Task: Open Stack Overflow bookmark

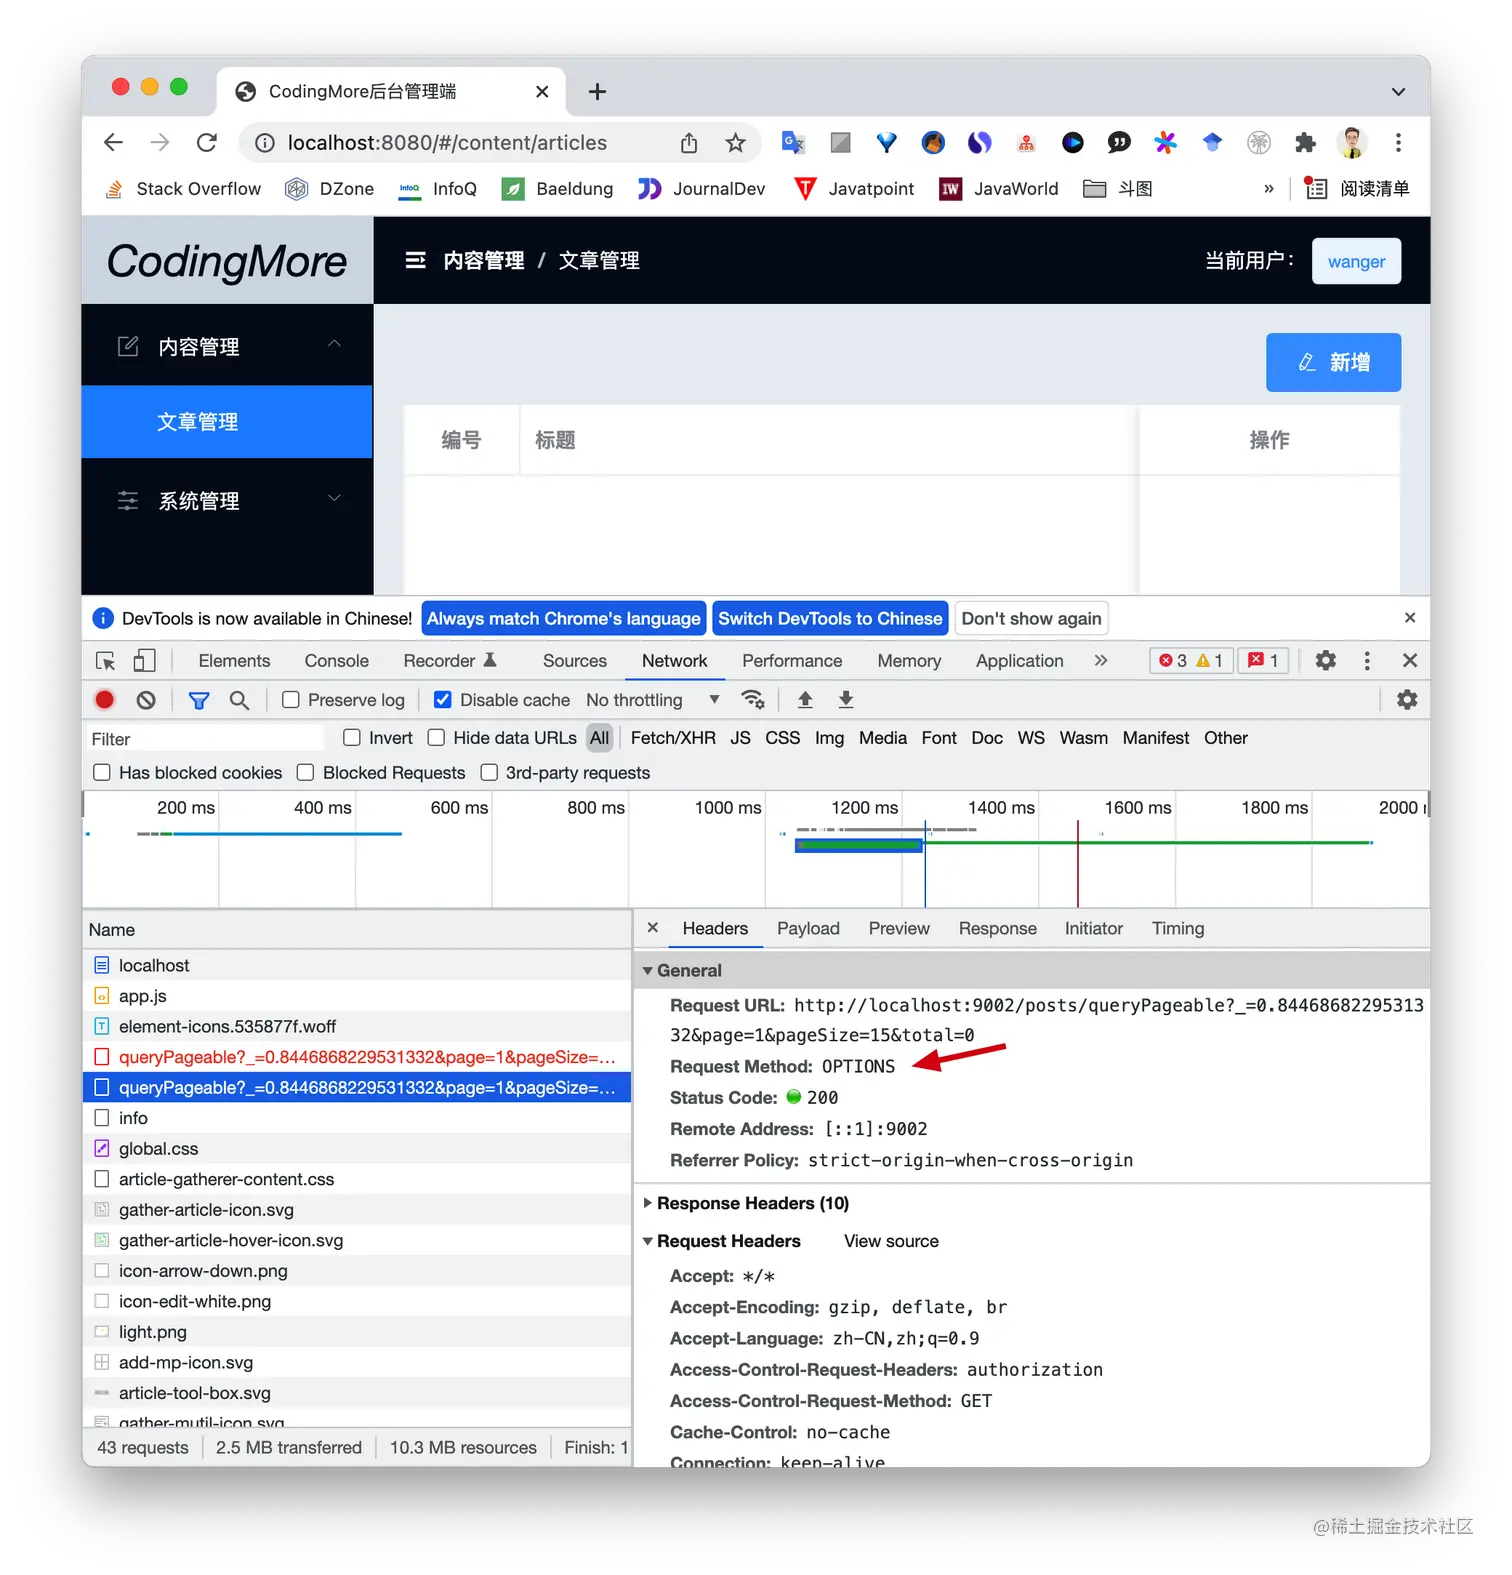Action: 184,189
